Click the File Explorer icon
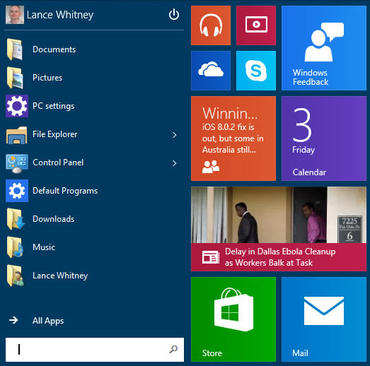 tap(17, 135)
